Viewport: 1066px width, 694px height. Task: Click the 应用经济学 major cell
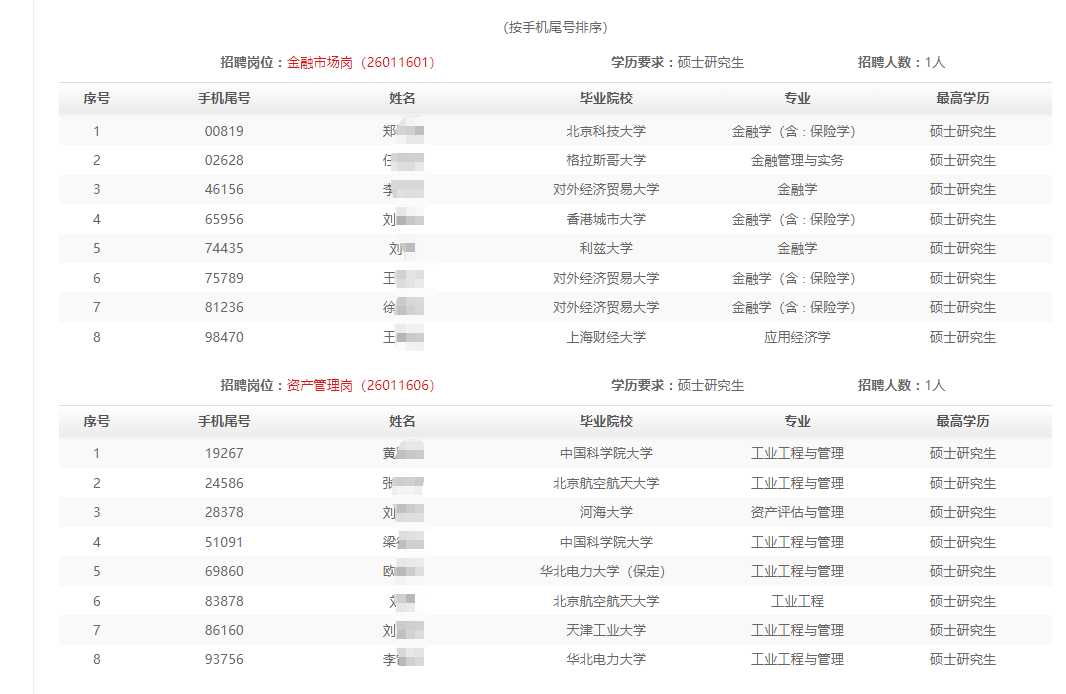pos(797,337)
